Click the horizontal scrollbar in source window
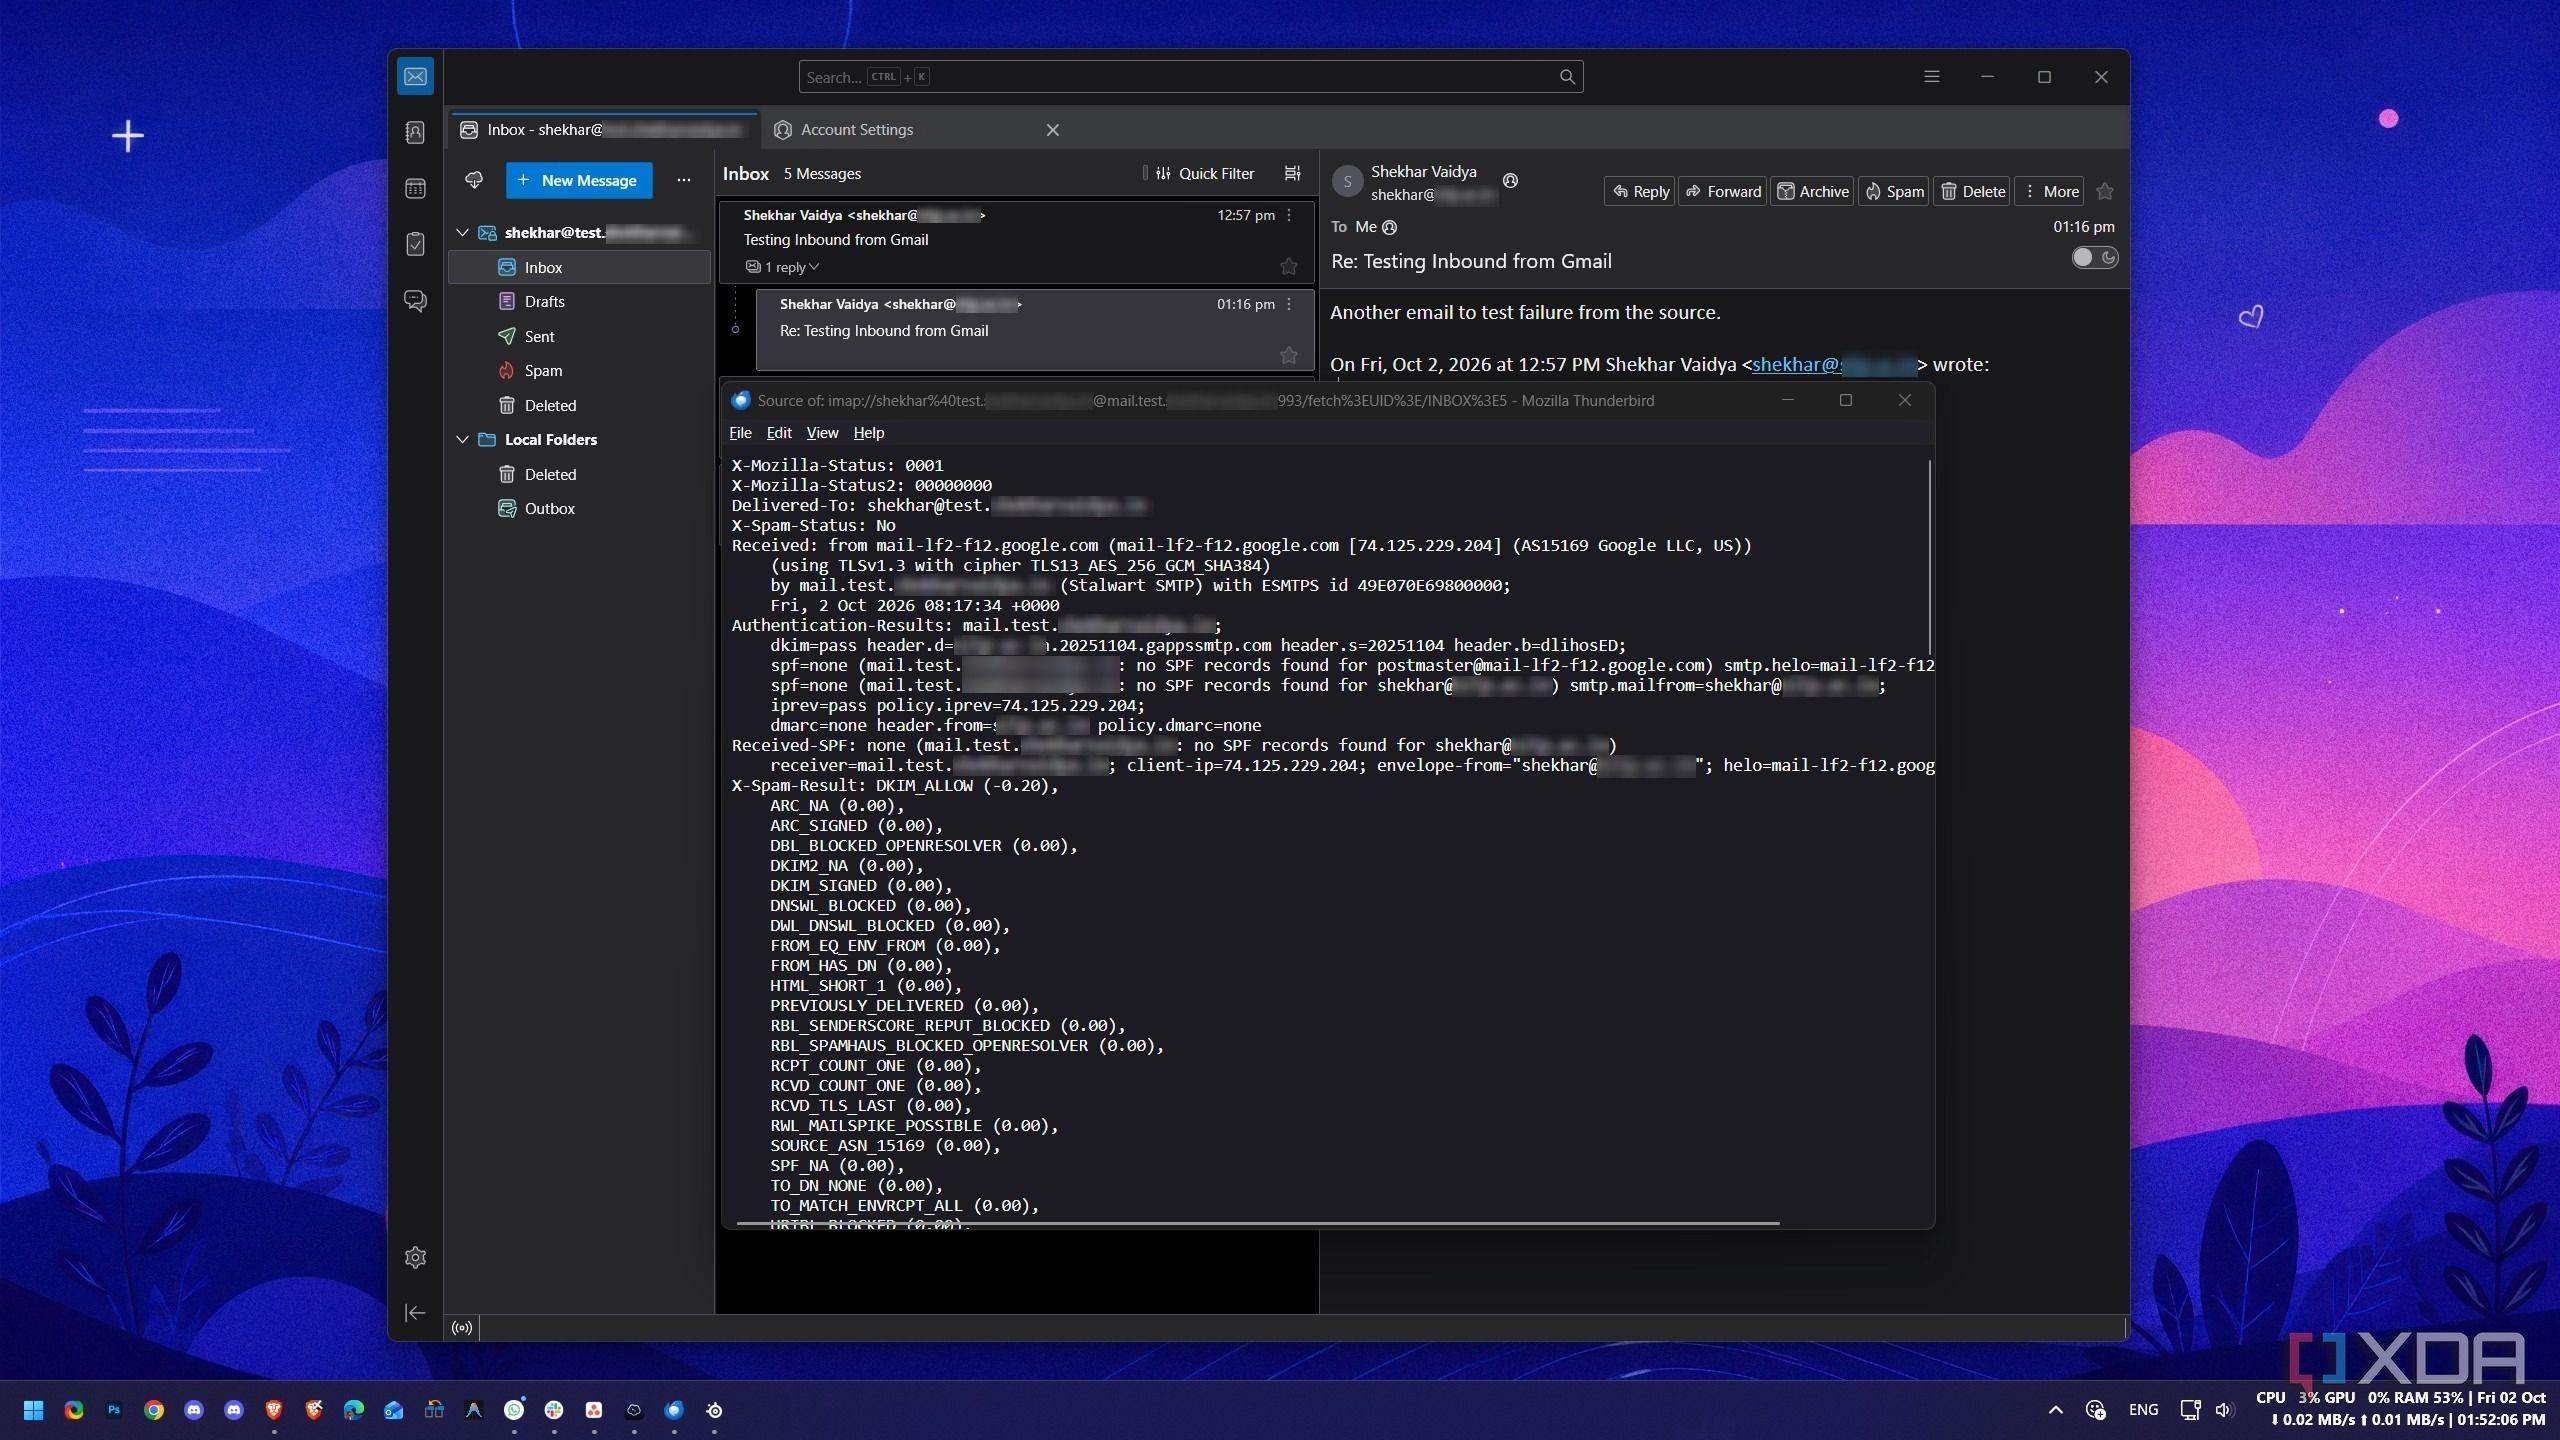2560x1440 pixels. 1258,1223
